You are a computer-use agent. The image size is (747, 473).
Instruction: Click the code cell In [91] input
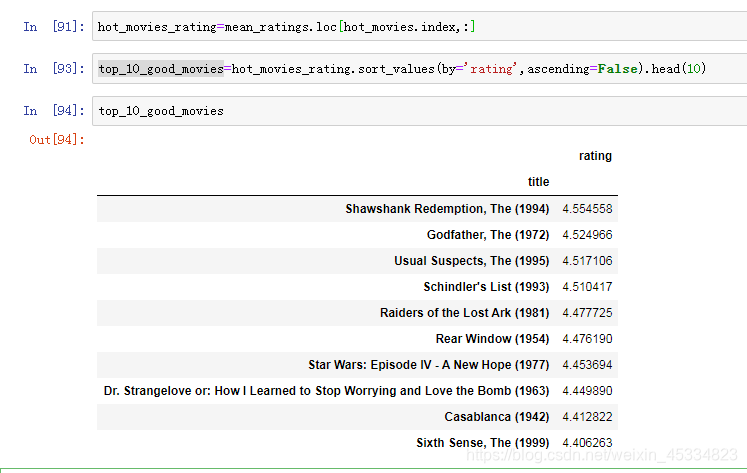pyautogui.click(x=419, y=27)
